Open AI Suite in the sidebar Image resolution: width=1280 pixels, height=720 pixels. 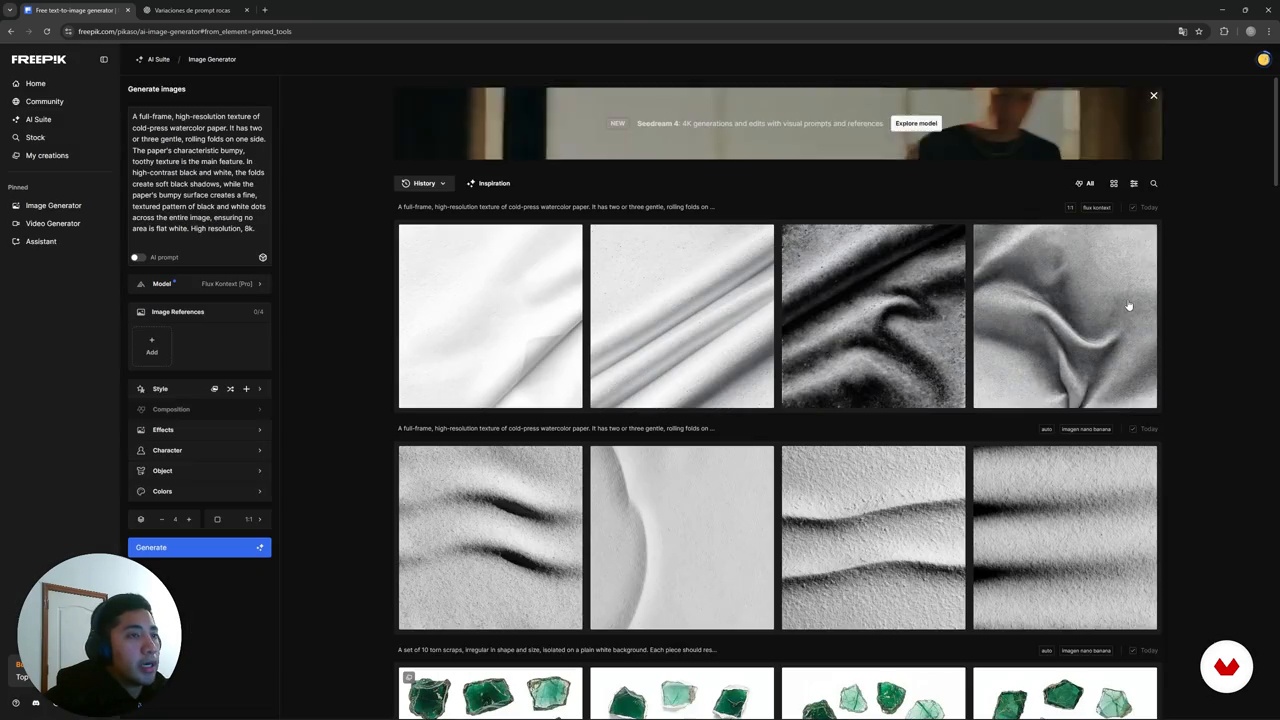tap(32, 119)
